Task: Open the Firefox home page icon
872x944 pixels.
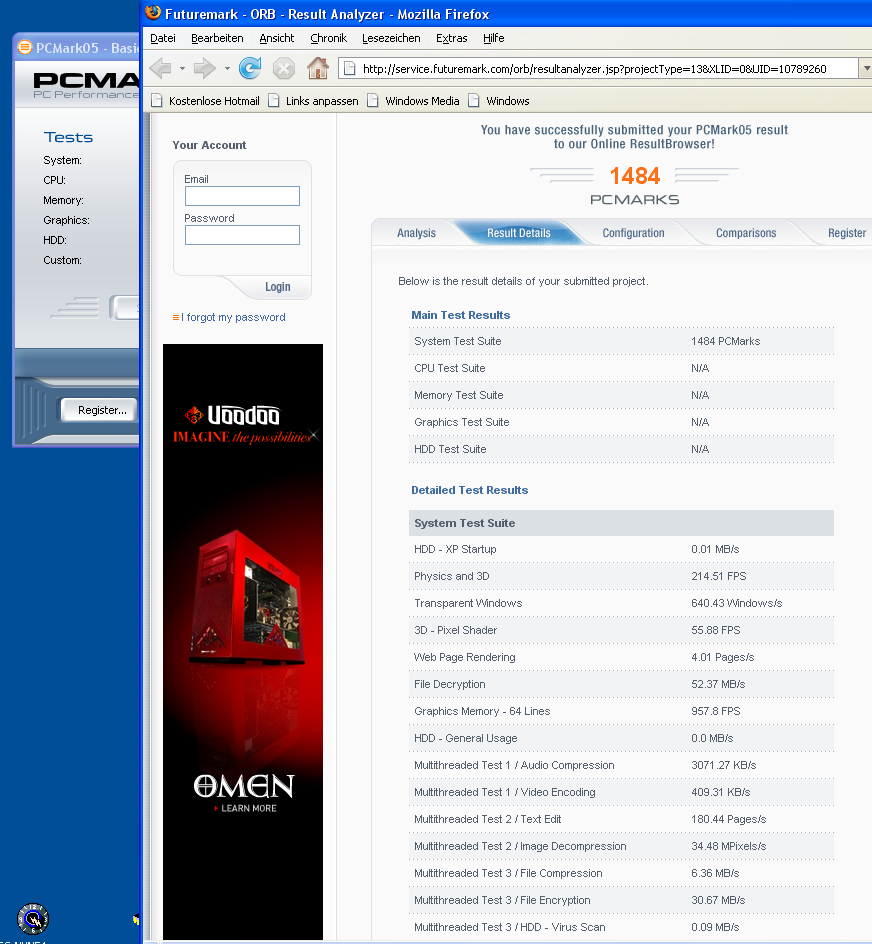Action: (x=318, y=68)
